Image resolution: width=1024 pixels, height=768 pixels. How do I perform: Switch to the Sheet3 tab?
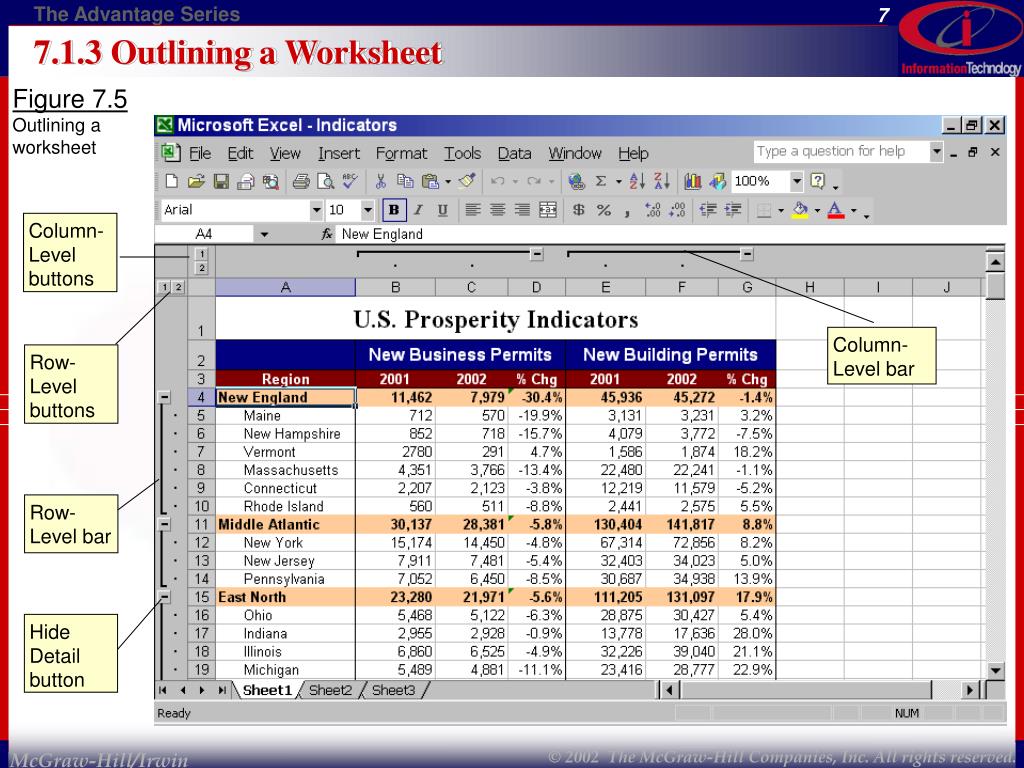click(x=393, y=690)
